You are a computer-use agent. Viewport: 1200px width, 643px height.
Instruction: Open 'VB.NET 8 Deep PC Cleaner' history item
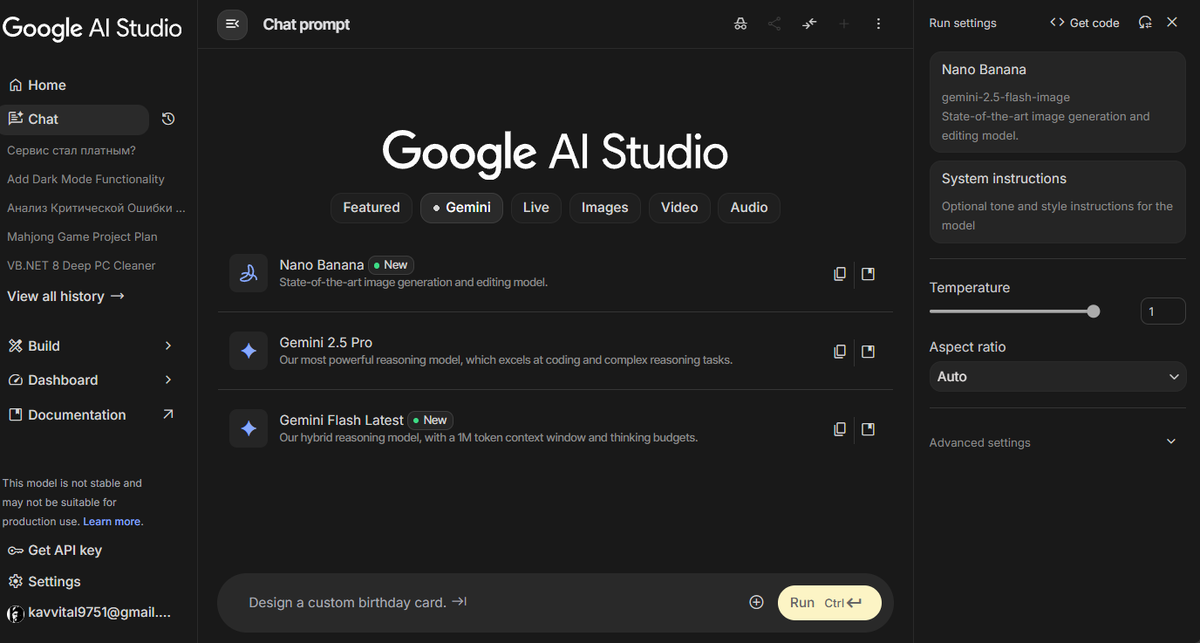click(81, 266)
